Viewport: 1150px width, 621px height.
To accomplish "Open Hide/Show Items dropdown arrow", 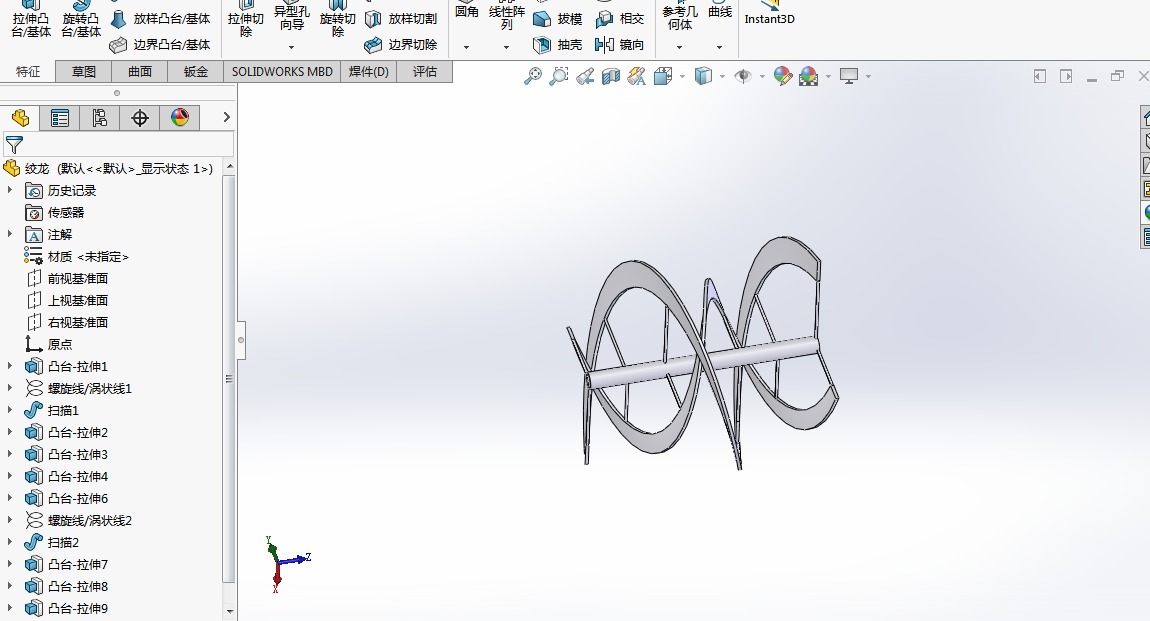I will [x=762, y=76].
